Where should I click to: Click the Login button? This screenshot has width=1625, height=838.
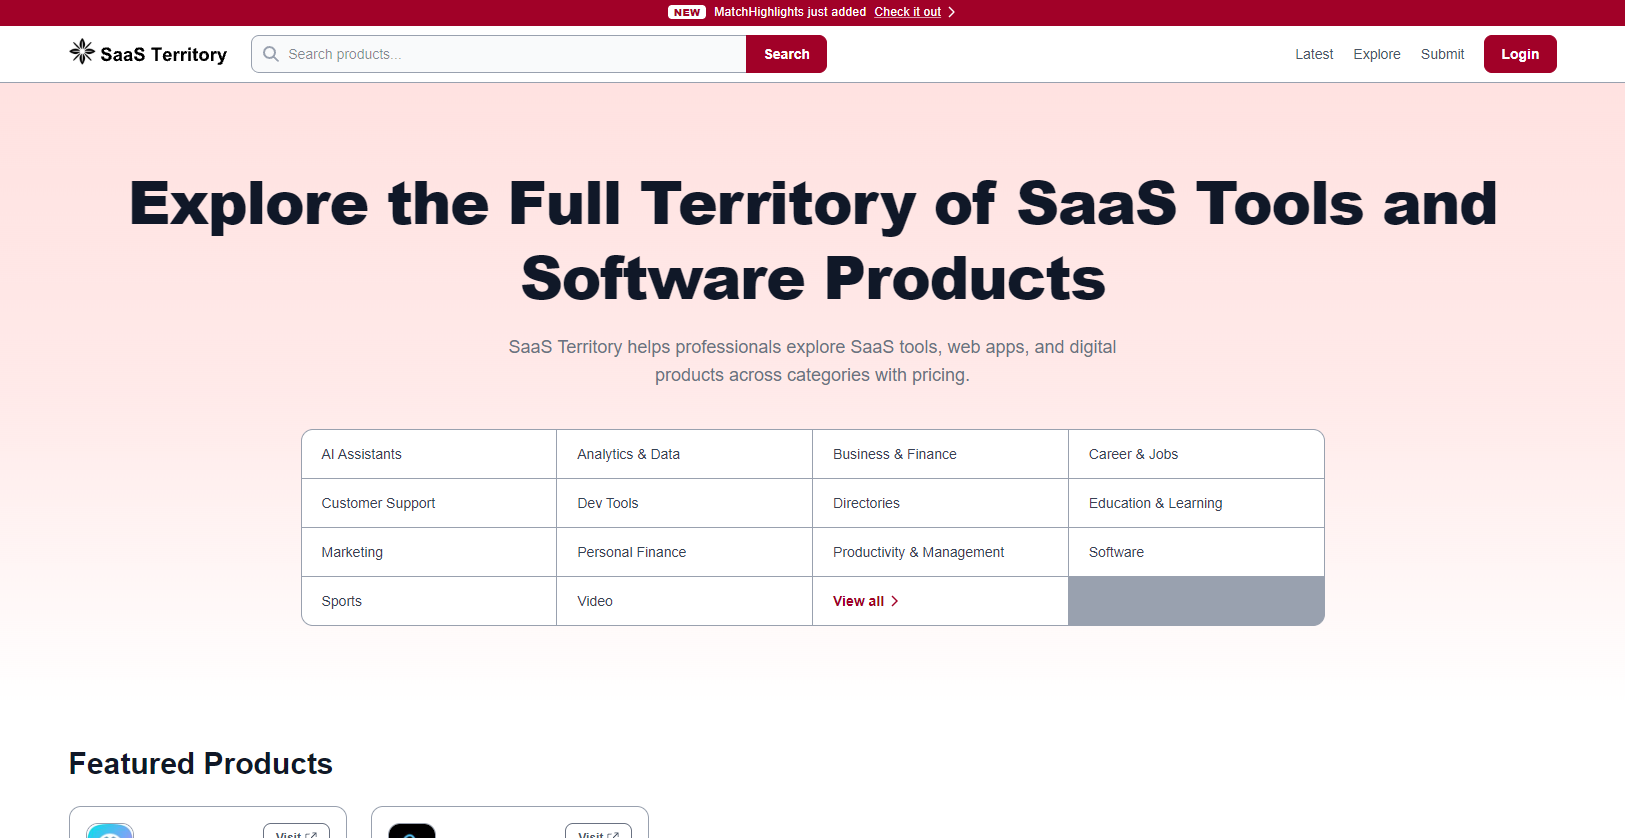(x=1519, y=54)
